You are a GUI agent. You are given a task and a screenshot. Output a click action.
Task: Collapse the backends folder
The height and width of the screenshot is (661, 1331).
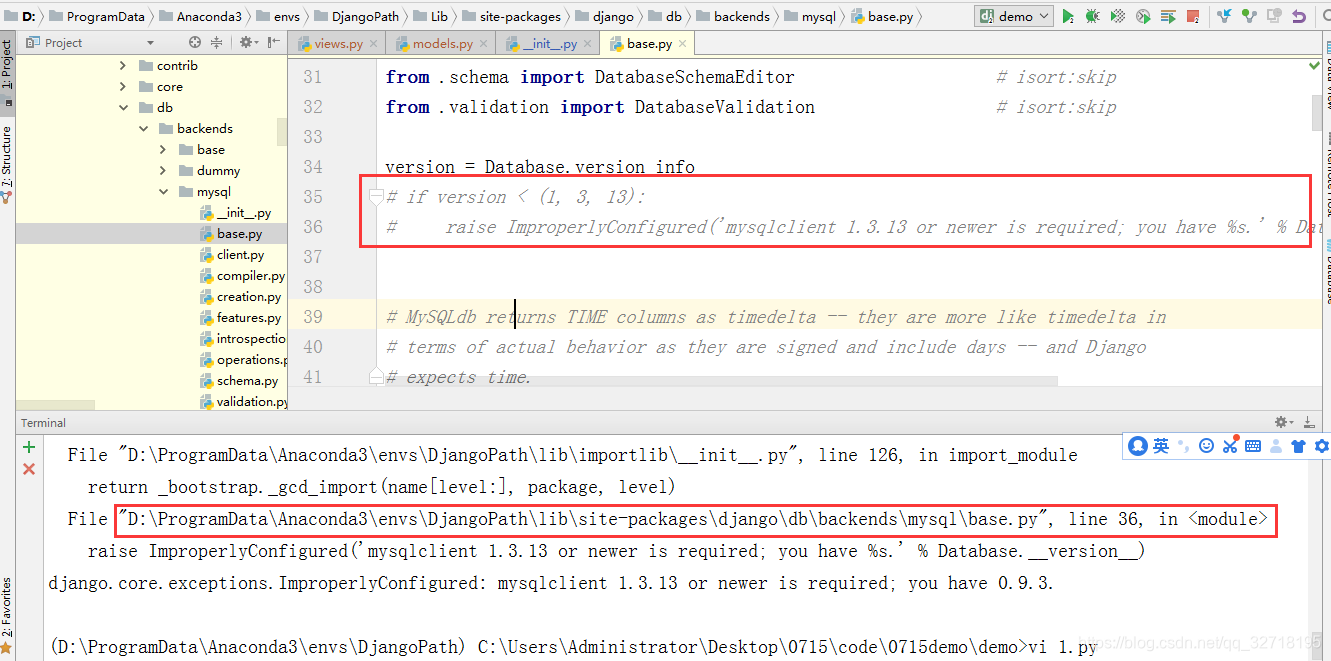(x=143, y=128)
